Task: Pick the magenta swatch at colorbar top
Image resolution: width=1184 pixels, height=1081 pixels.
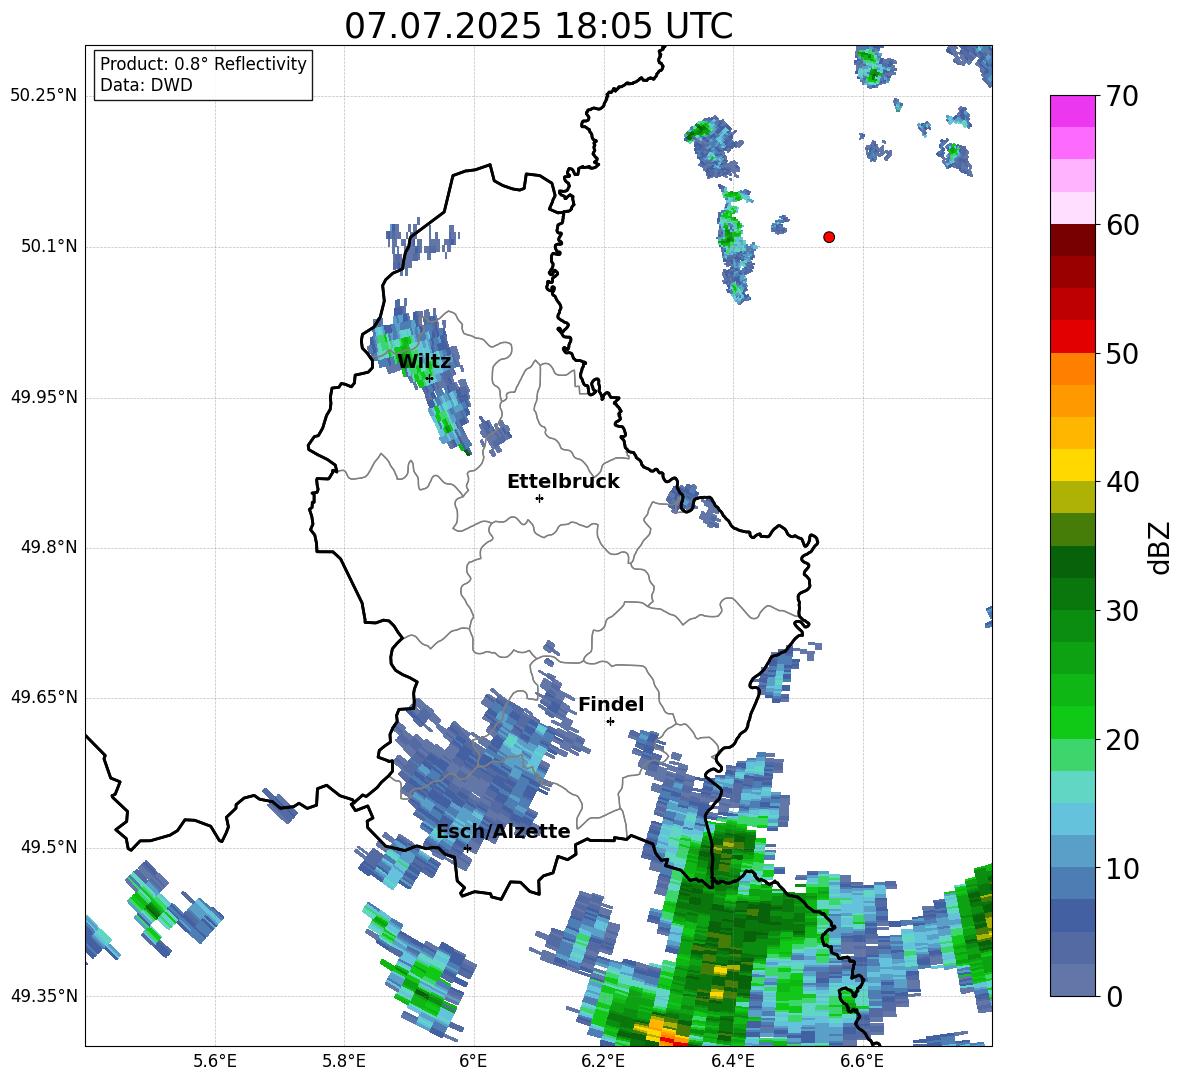Action: (1072, 111)
